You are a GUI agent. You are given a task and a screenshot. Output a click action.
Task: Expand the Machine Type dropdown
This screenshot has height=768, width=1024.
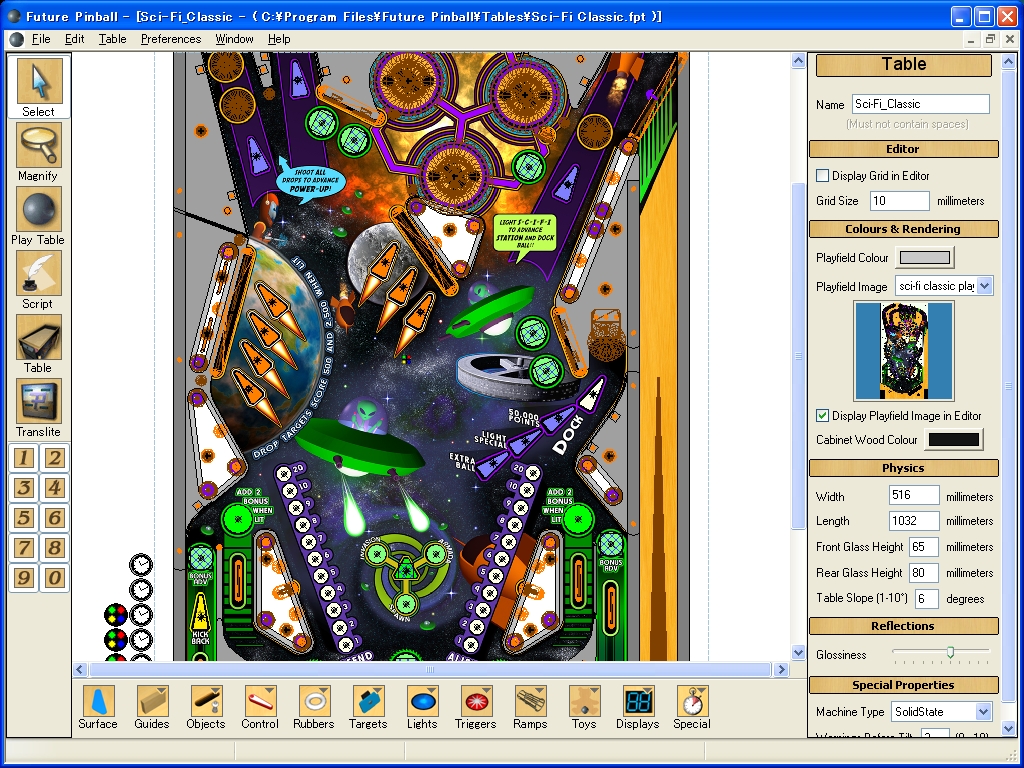(x=984, y=711)
